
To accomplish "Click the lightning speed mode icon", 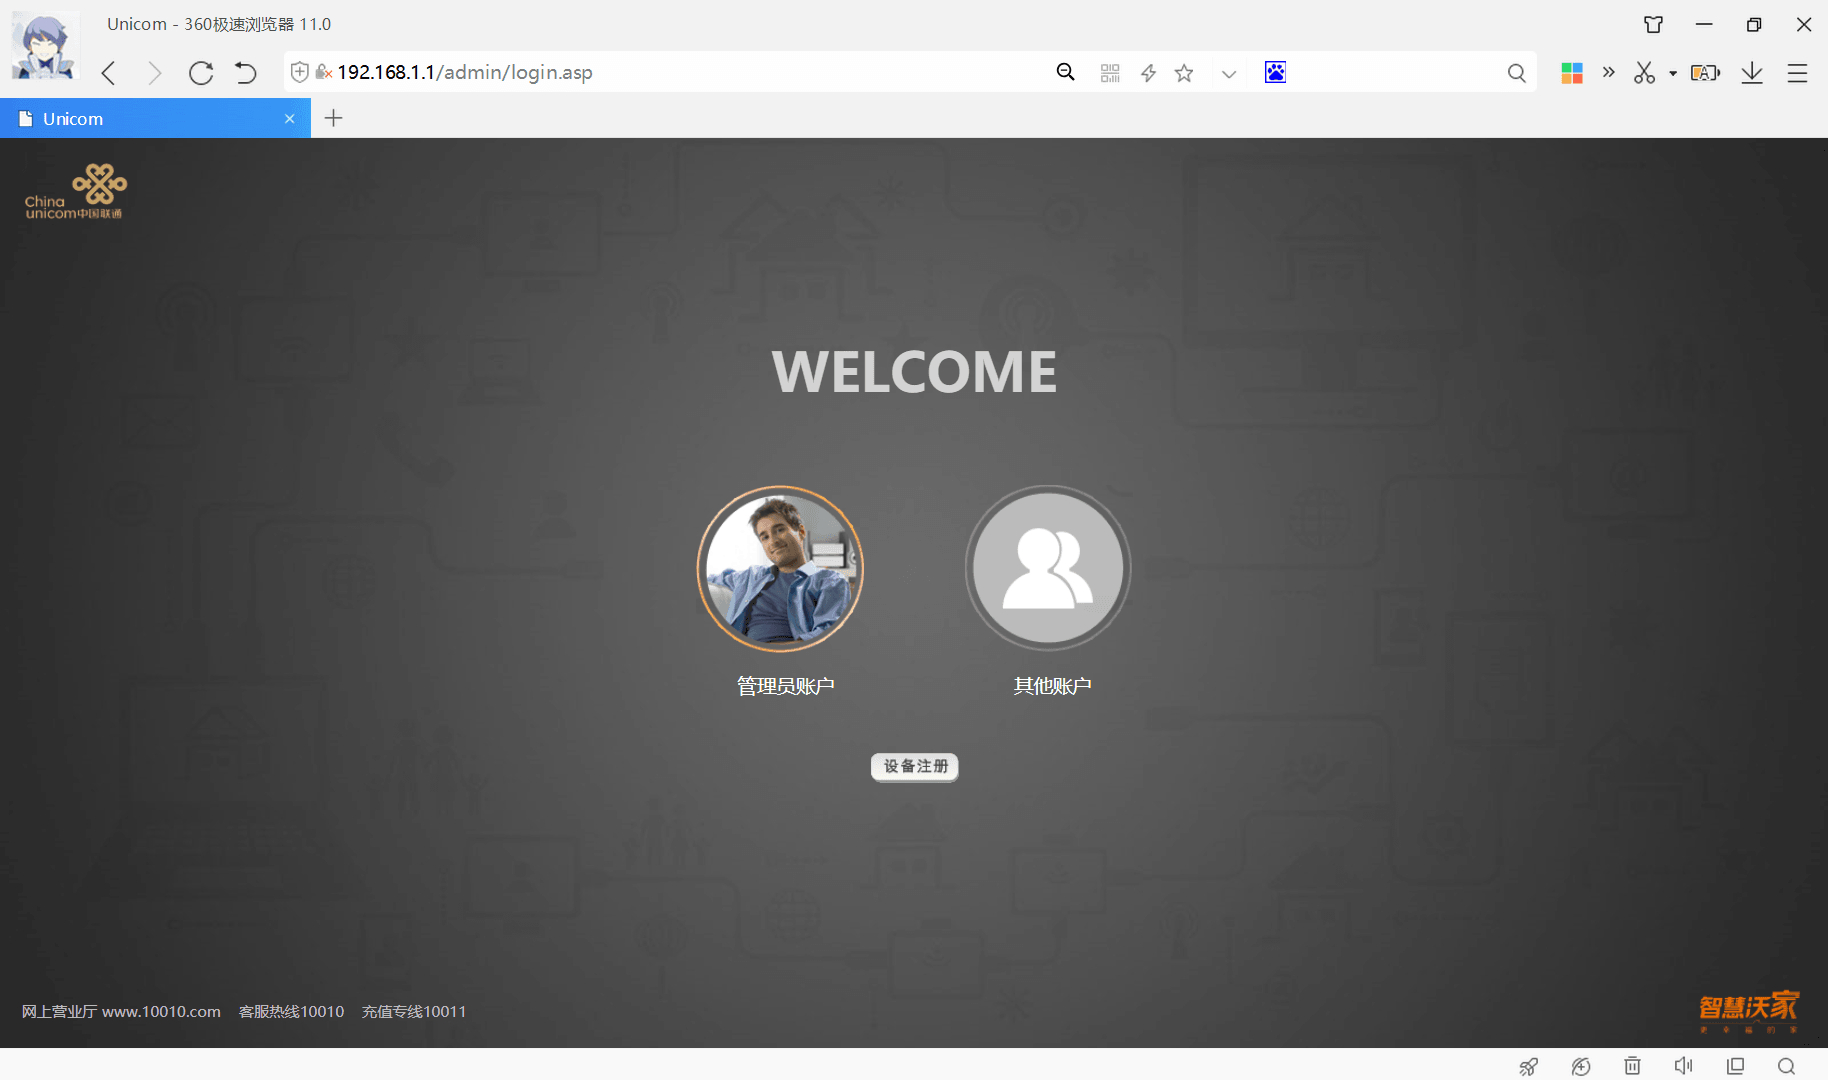I will 1148,73.
